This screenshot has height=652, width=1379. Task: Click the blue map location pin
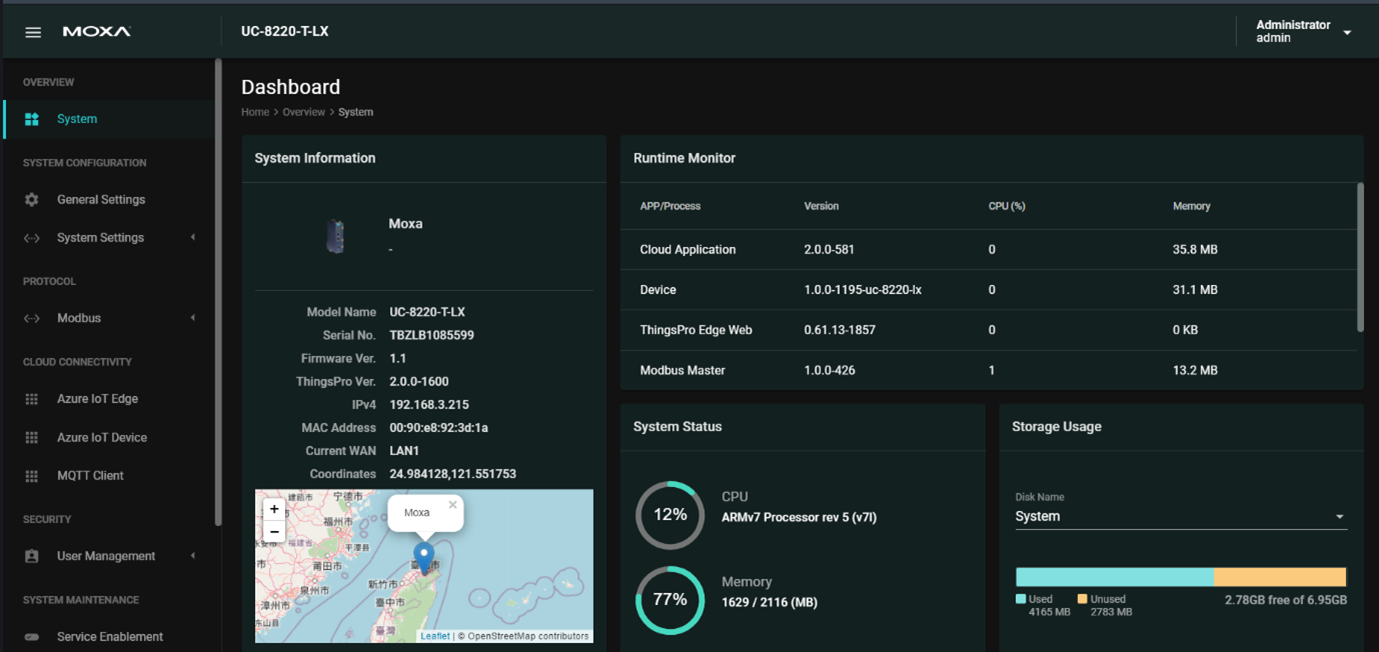424,557
